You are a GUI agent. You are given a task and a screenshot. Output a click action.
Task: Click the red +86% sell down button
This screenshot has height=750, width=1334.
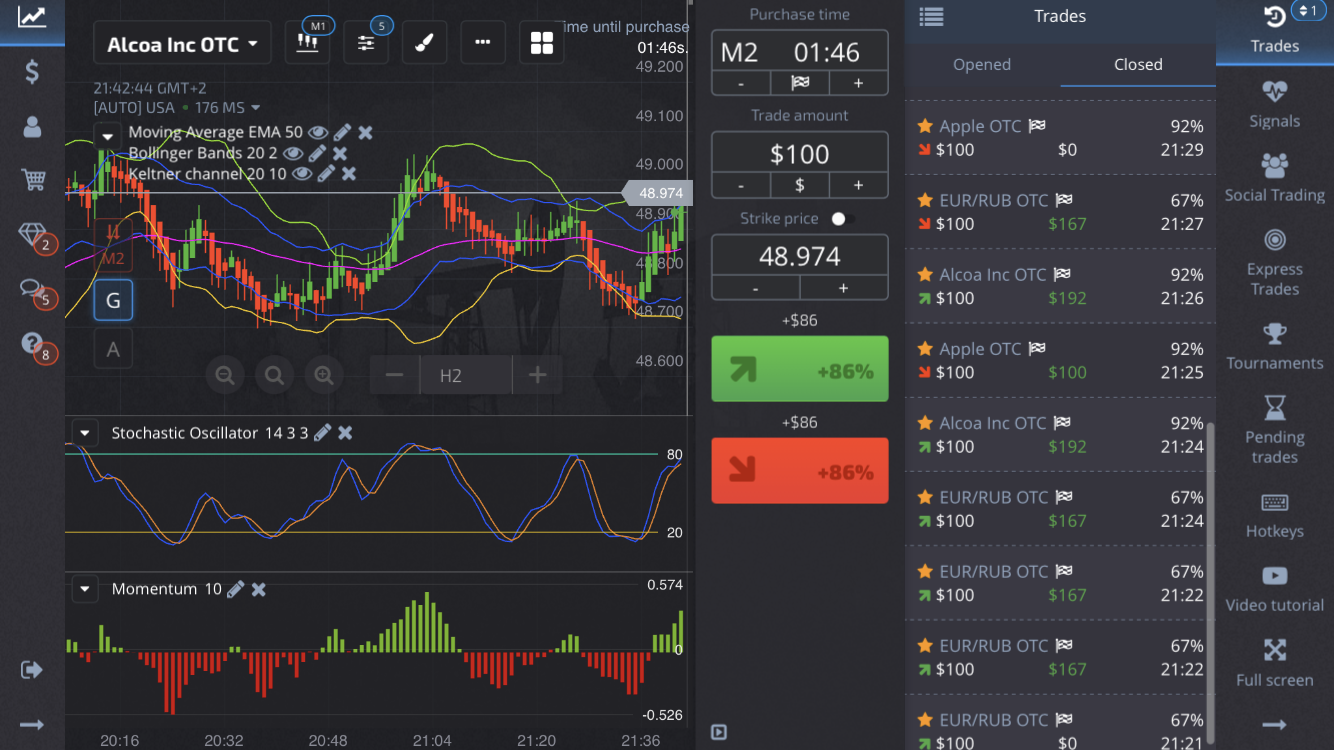[x=800, y=470]
